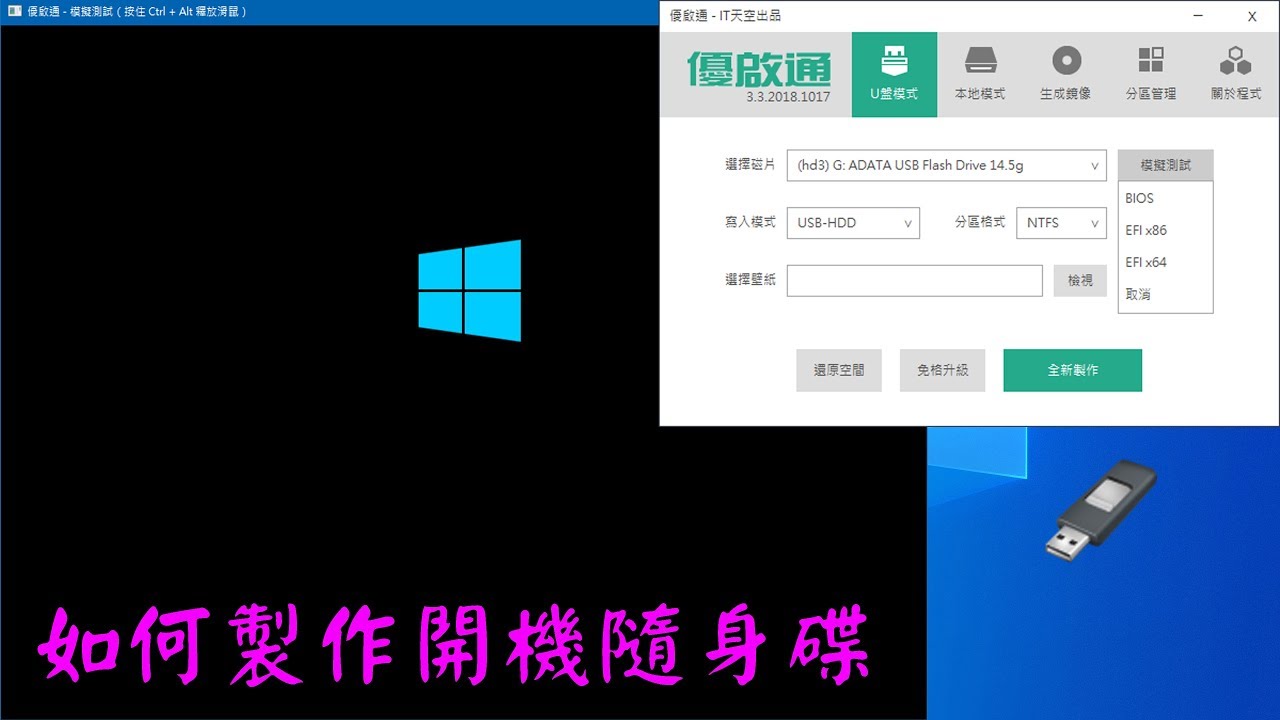Choose EFI x86 from simulation menu
This screenshot has width=1280, height=720.
(1166, 230)
